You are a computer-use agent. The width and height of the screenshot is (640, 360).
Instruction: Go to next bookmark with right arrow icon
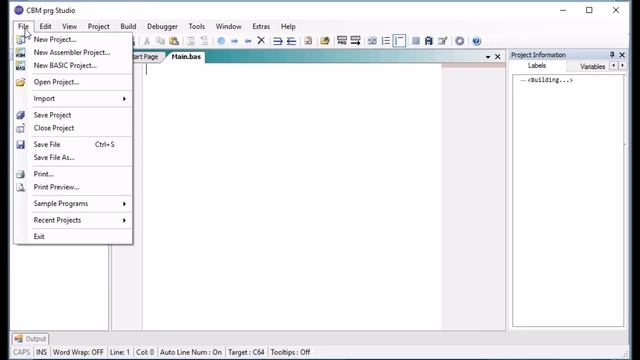(234, 41)
